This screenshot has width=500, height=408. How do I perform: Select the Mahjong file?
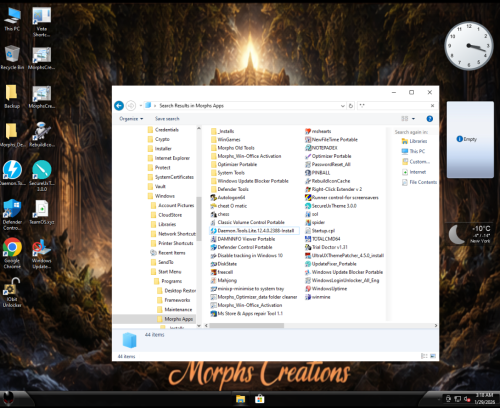click(224, 280)
